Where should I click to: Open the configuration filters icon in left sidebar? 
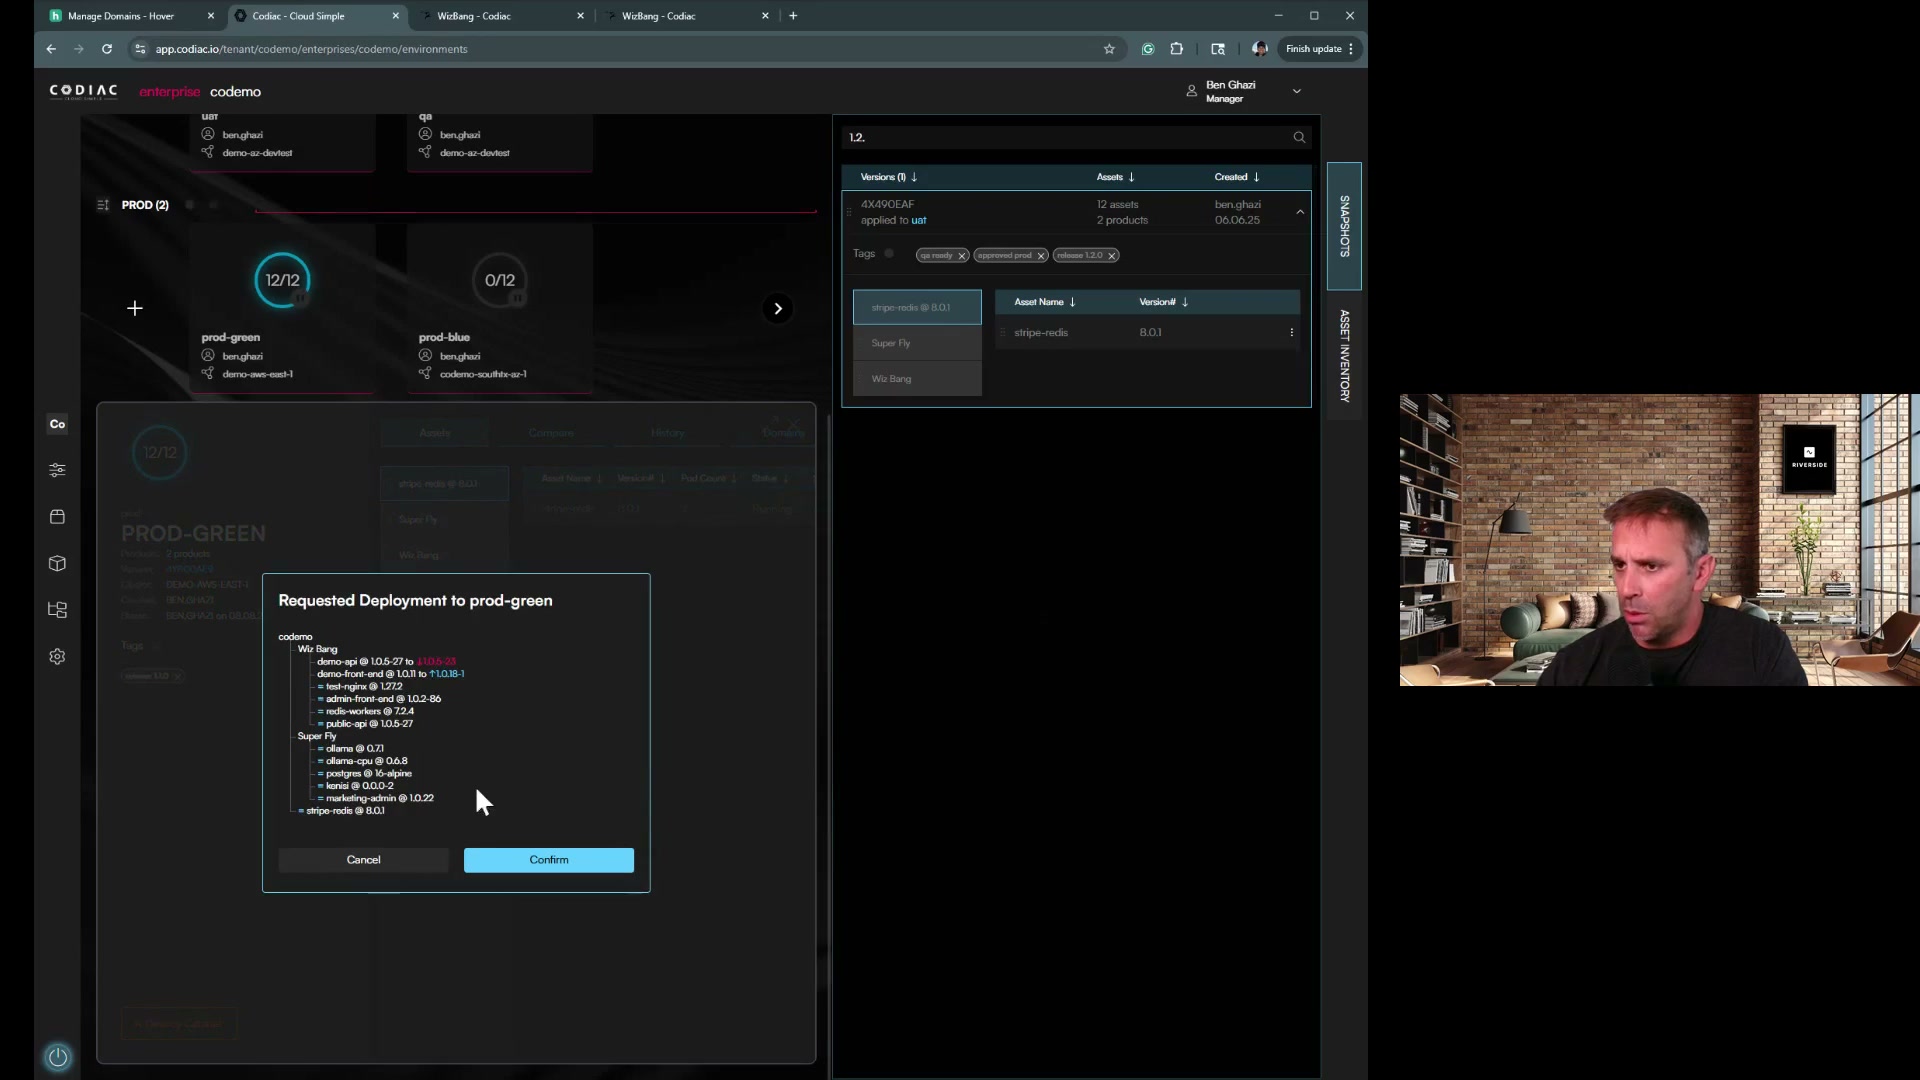pyautogui.click(x=57, y=469)
